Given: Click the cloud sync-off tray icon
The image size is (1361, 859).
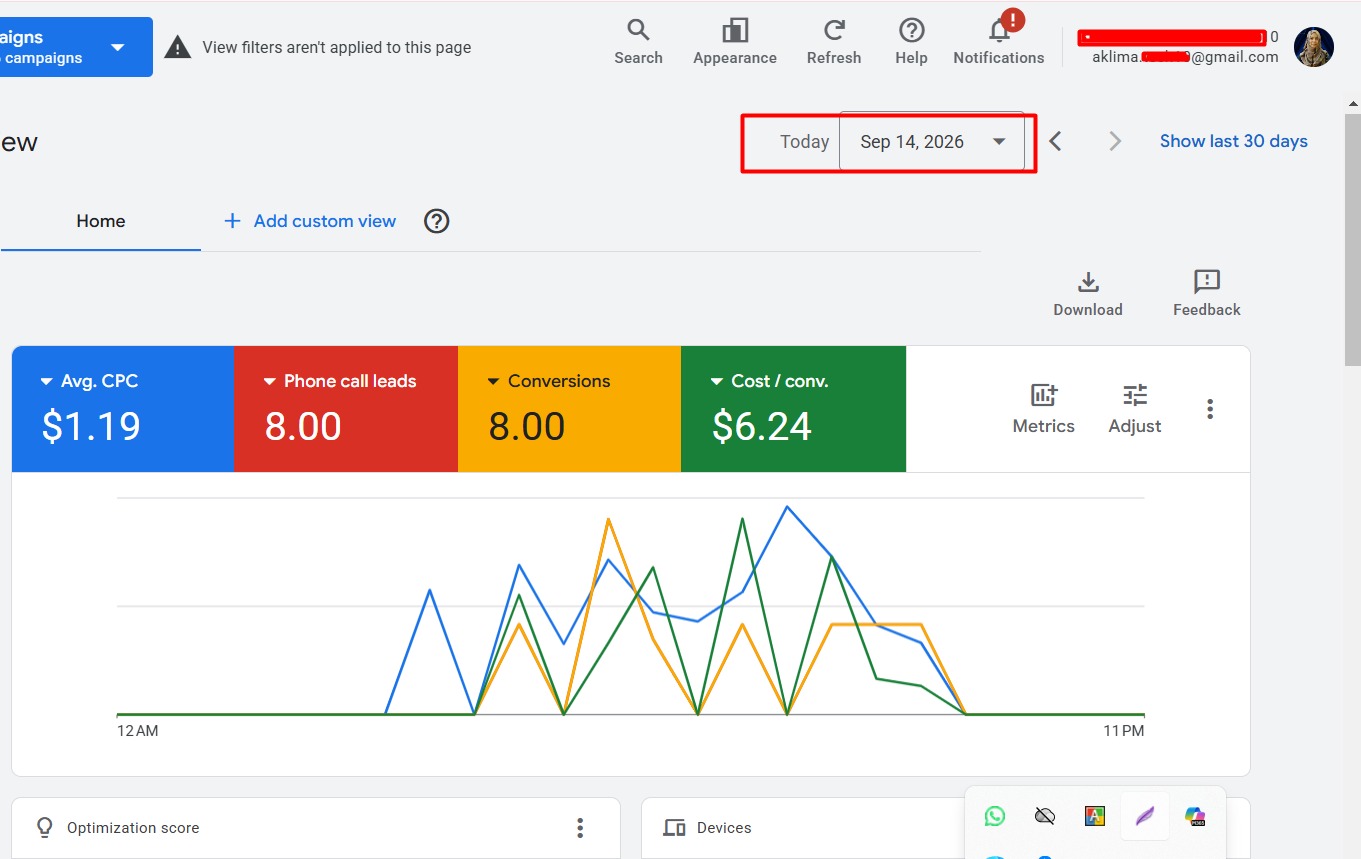Looking at the screenshot, I should pyautogui.click(x=1045, y=816).
